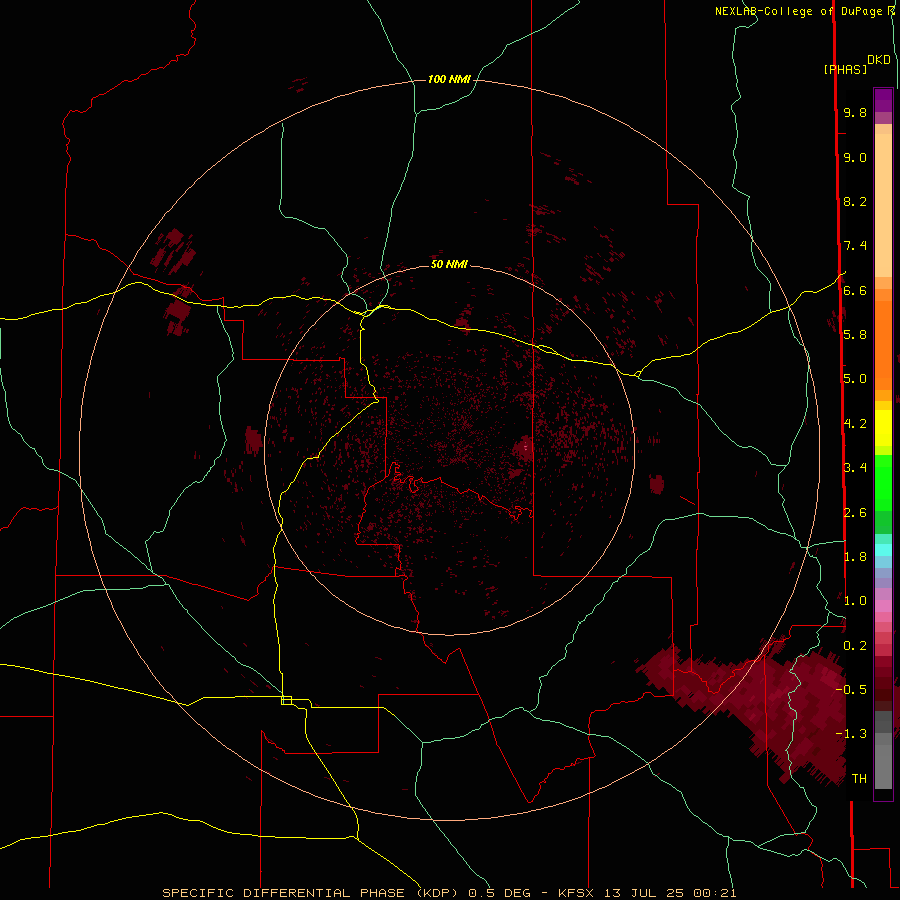The width and height of the screenshot is (900, 900).
Task: Click the KFSX radar site identifier
Action: click(x=576, y=893)
